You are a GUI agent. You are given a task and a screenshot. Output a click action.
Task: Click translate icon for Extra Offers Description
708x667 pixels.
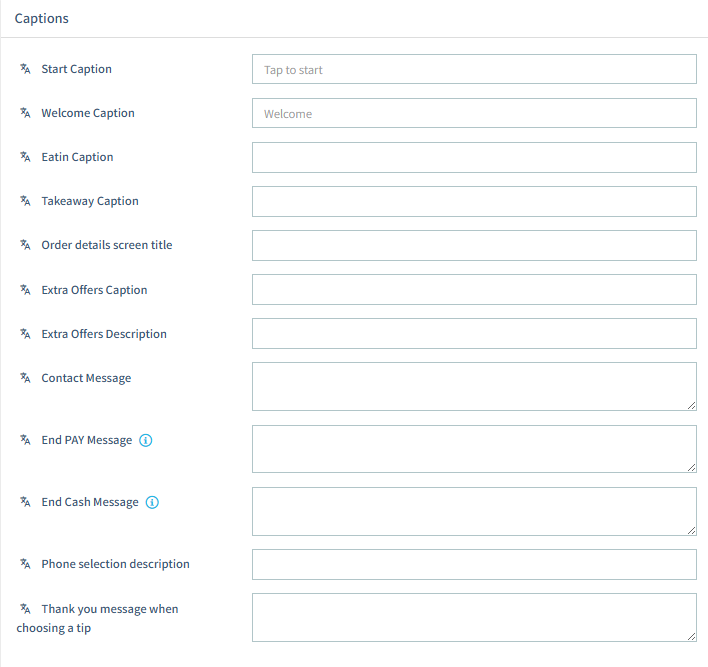[26, 334]
